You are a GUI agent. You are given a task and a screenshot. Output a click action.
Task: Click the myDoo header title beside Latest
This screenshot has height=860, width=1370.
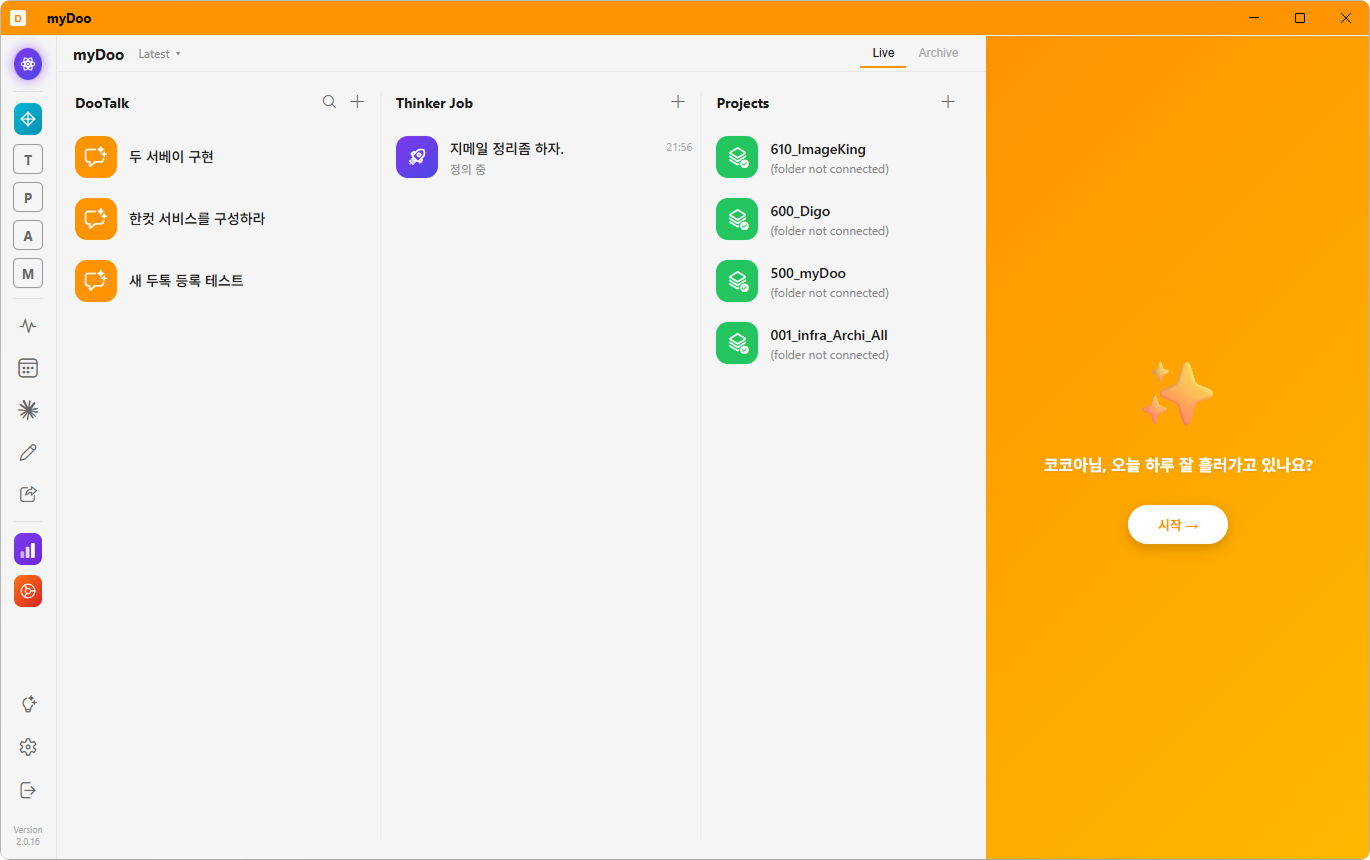tap(98, 54)
